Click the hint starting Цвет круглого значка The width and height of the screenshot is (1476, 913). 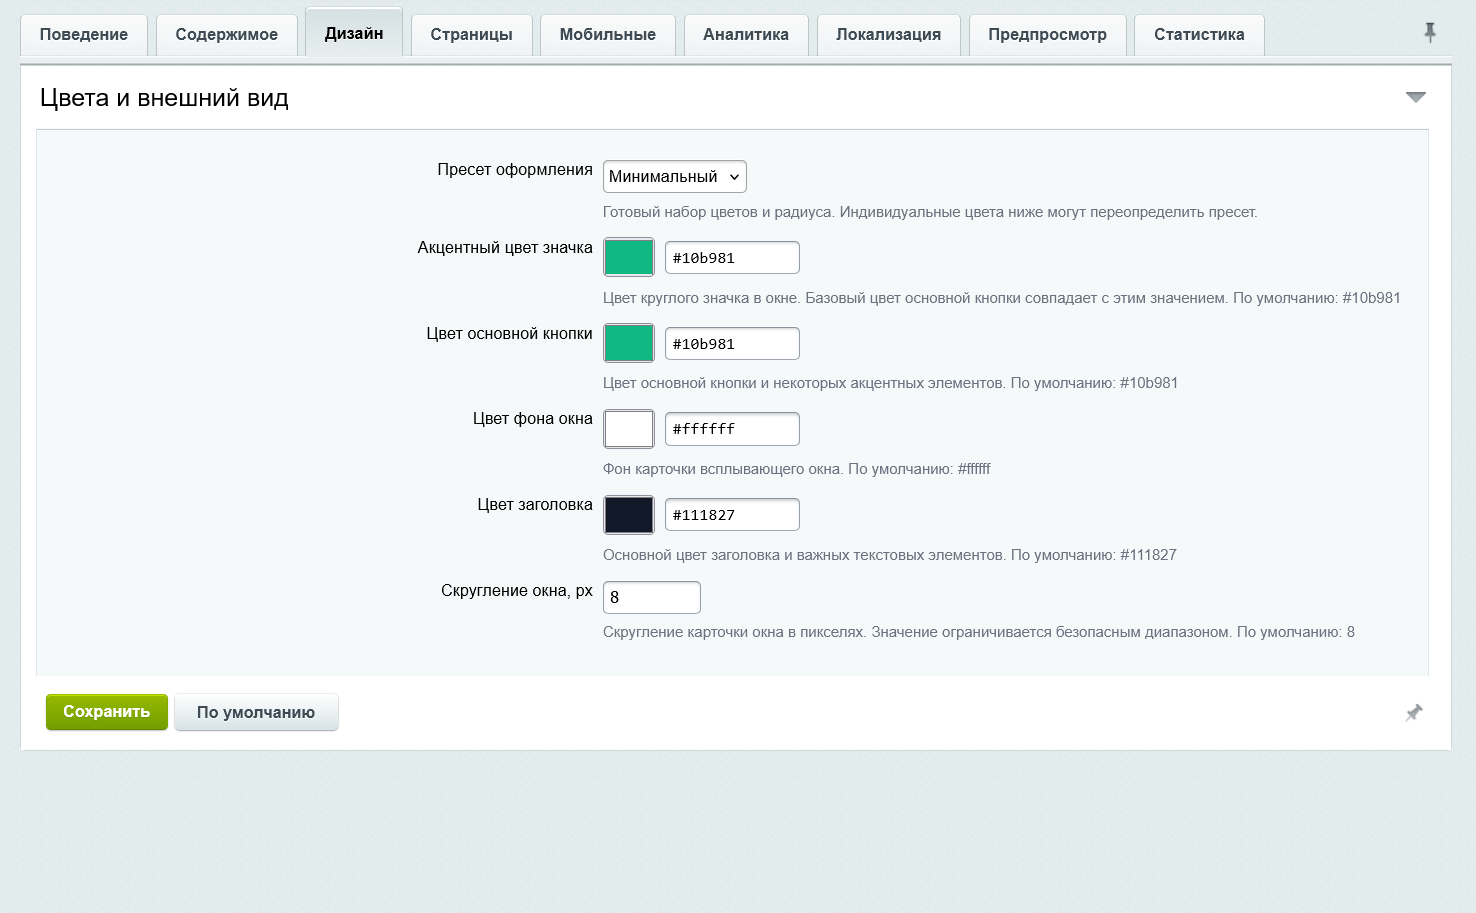pos(1002,298)
